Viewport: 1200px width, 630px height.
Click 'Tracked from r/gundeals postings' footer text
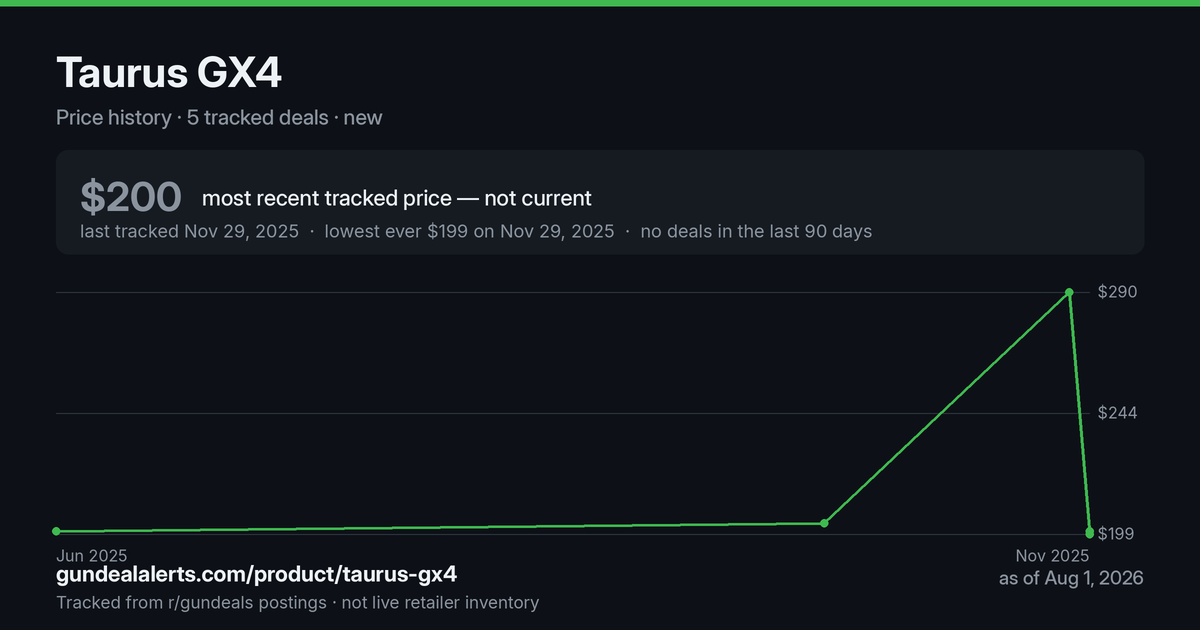(x=191, y=602)
